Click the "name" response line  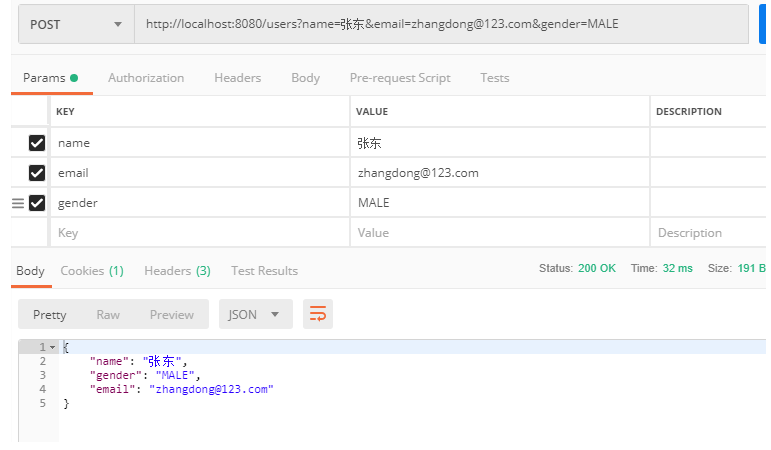click(139, 361)
